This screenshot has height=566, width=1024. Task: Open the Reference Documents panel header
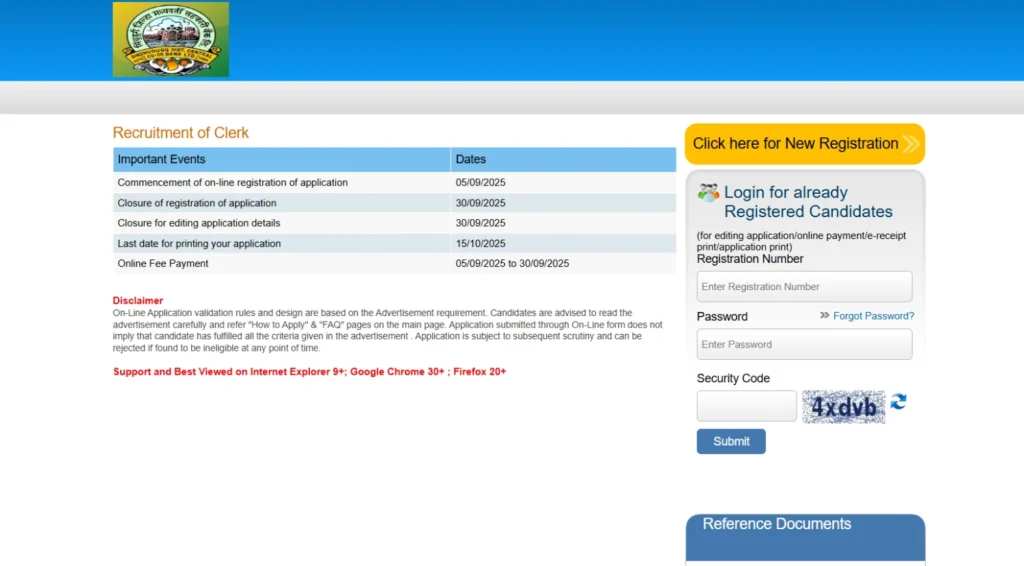pyautogui.click(x=805, y=536)
